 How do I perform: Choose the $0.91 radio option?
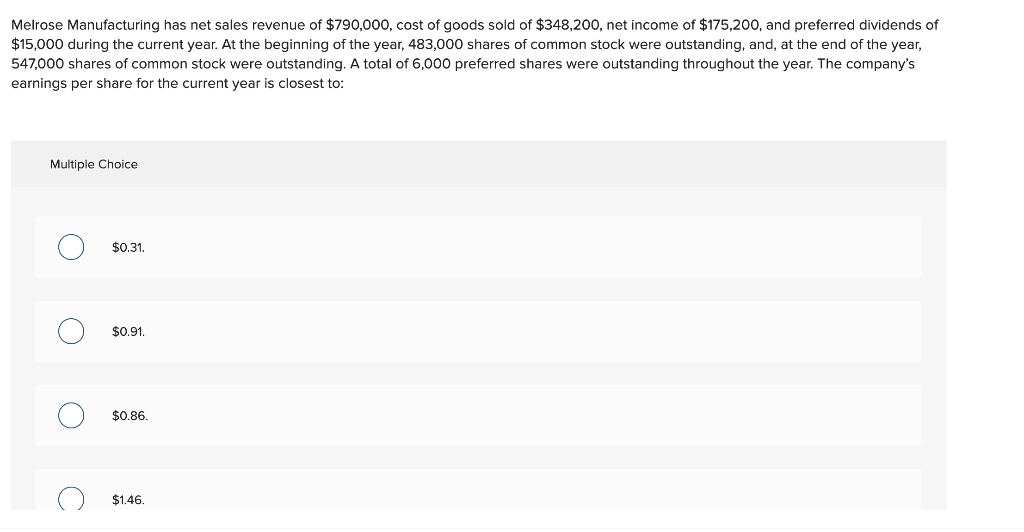[71, 332]
